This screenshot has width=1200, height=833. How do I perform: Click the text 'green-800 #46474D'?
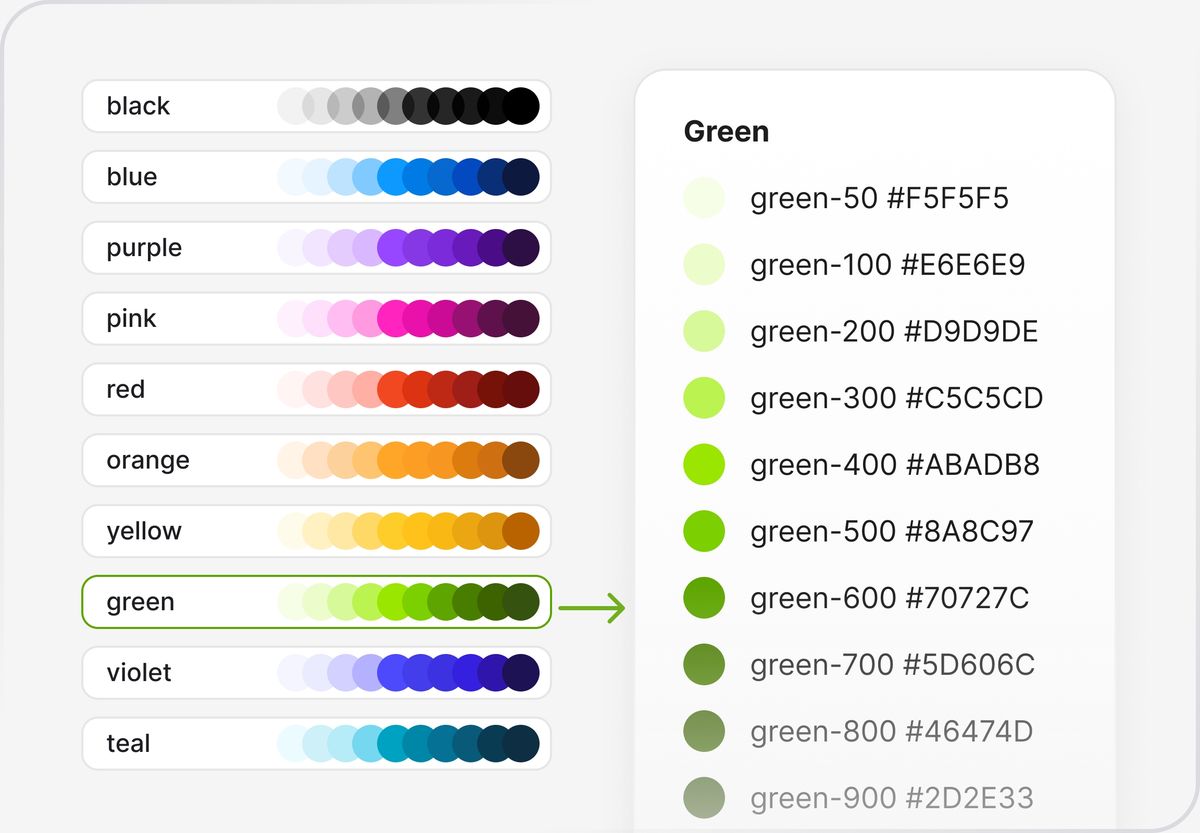(x=892, y=732)
